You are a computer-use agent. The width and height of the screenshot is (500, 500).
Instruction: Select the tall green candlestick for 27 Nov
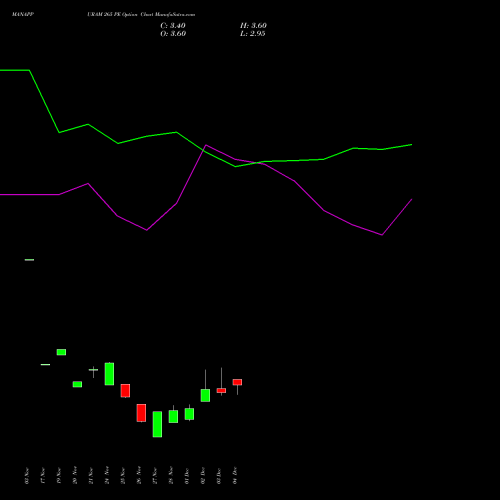[157, 424]
